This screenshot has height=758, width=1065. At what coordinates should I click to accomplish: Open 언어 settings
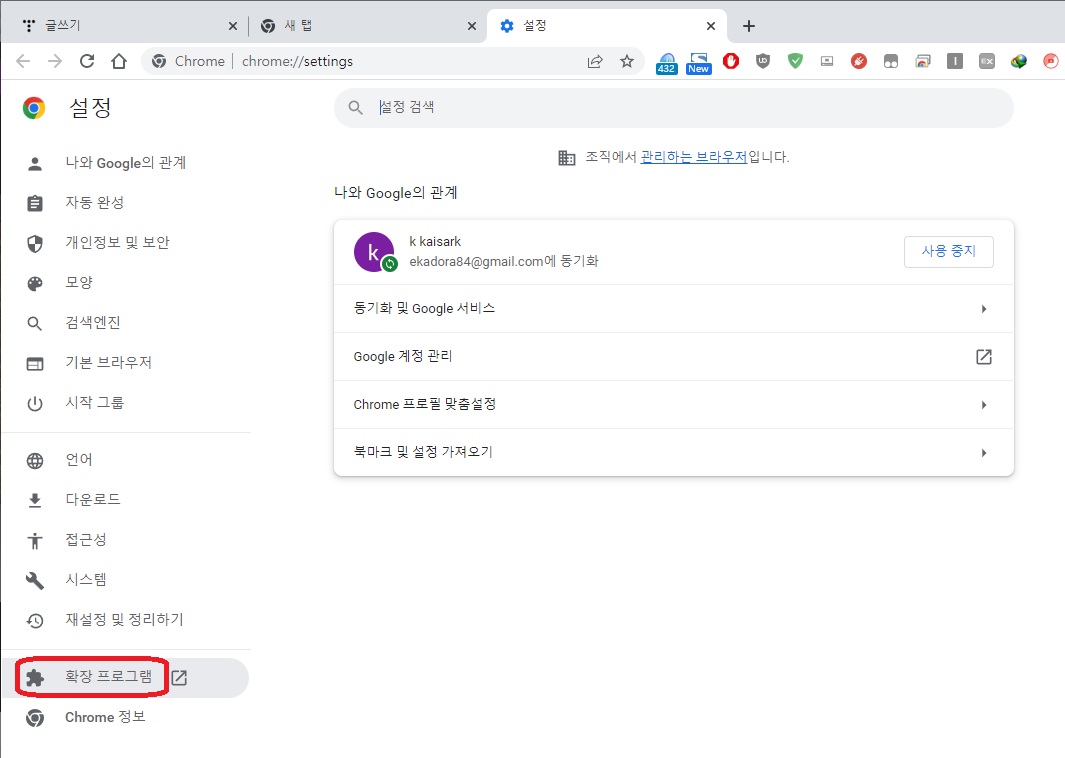pyautogui.click(x=126, y=460)
